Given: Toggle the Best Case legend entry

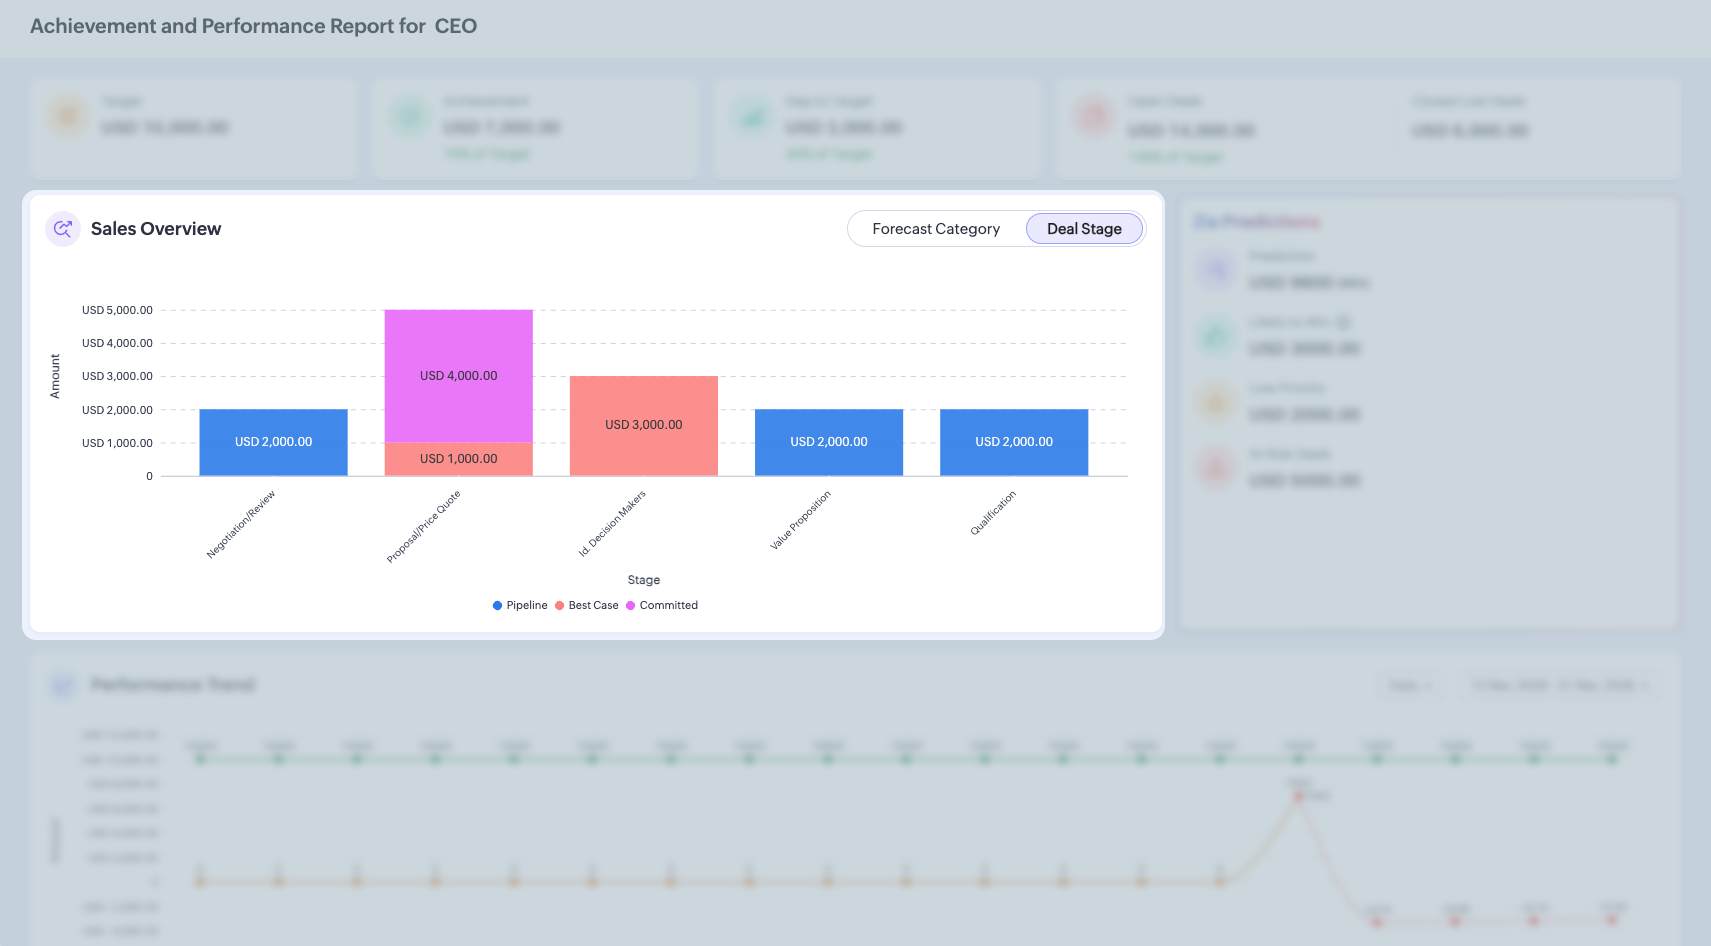Looking at the screenshot, I should 587,605.
